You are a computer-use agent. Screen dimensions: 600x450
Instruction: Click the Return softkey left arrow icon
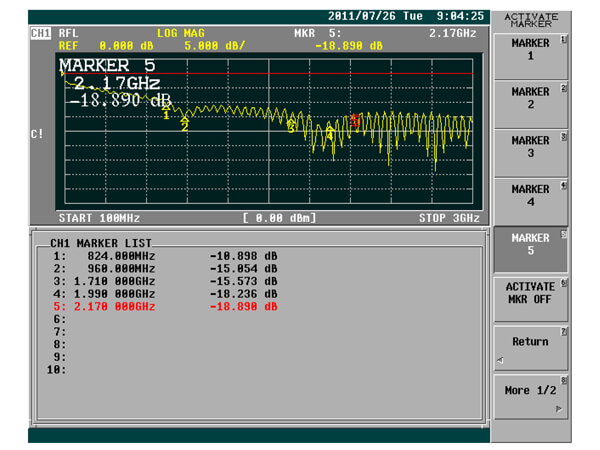pyautogui.click(x=501, y=360)
